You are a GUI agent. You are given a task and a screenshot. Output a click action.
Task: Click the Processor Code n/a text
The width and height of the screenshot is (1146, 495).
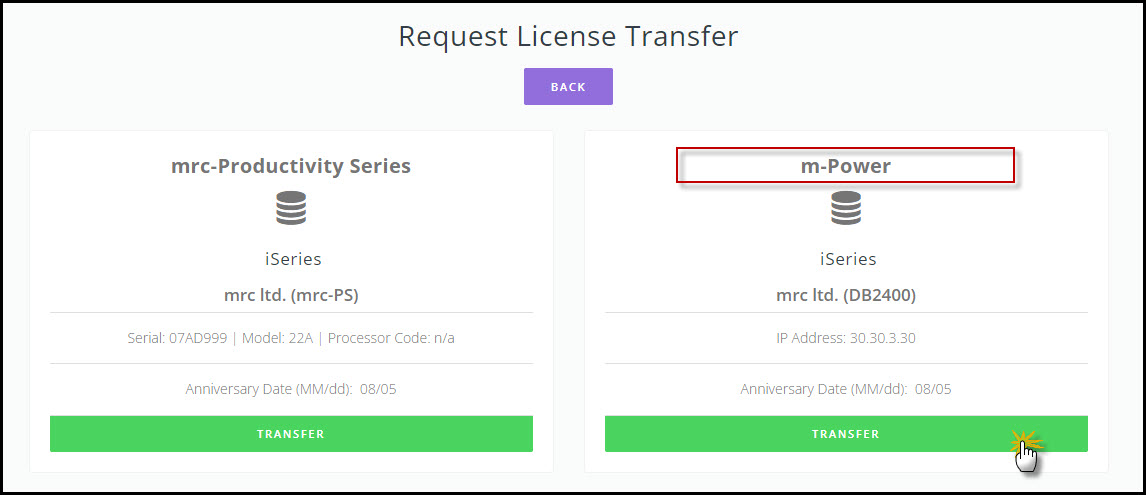(391, 338)
